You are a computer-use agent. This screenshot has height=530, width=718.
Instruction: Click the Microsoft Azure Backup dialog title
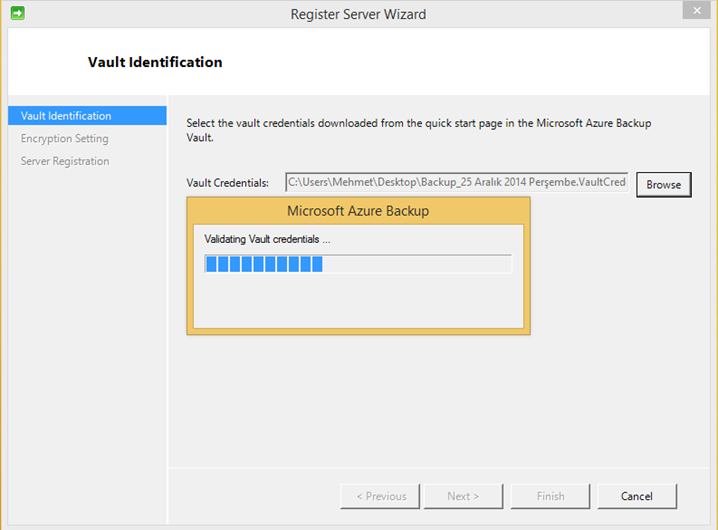[358, 211]
